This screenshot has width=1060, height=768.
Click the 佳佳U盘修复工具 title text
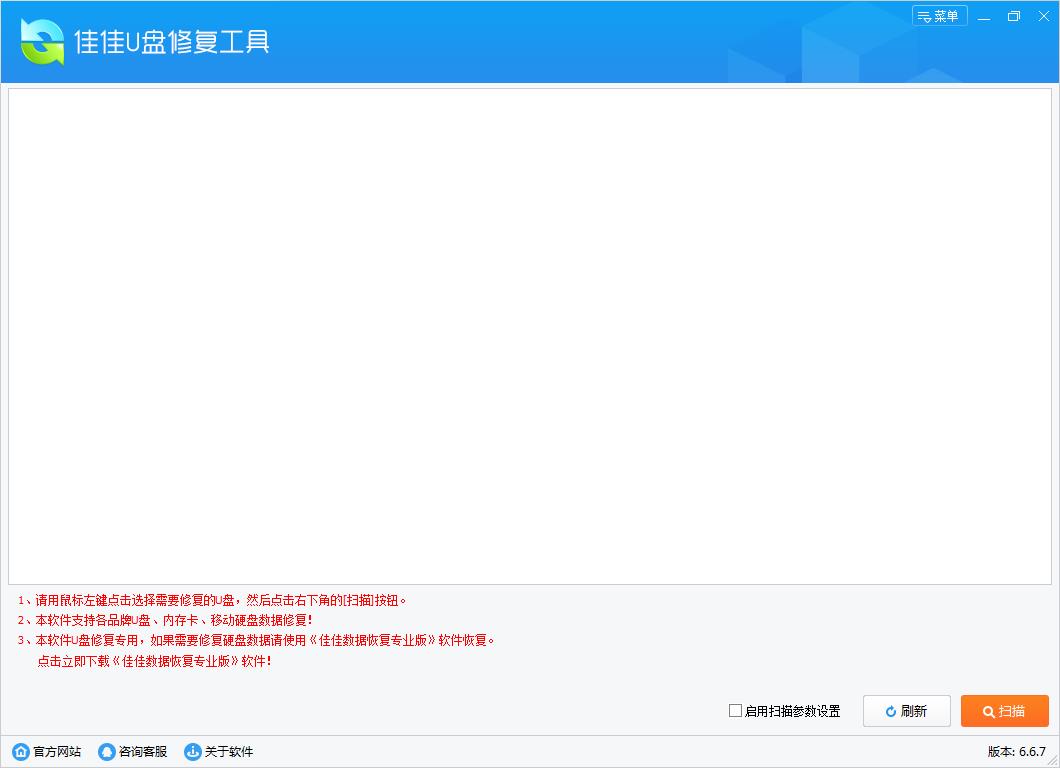[172, 42]
